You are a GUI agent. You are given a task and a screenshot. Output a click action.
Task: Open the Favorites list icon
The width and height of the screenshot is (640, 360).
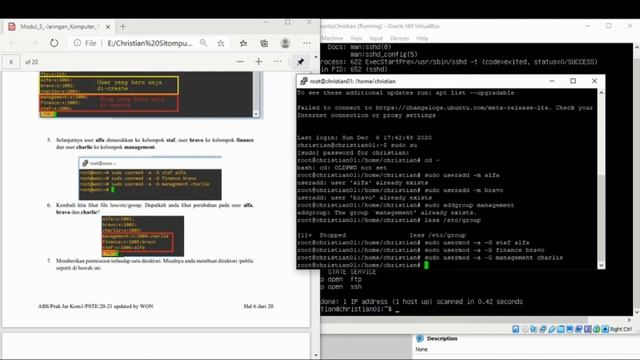coord(243,43)
